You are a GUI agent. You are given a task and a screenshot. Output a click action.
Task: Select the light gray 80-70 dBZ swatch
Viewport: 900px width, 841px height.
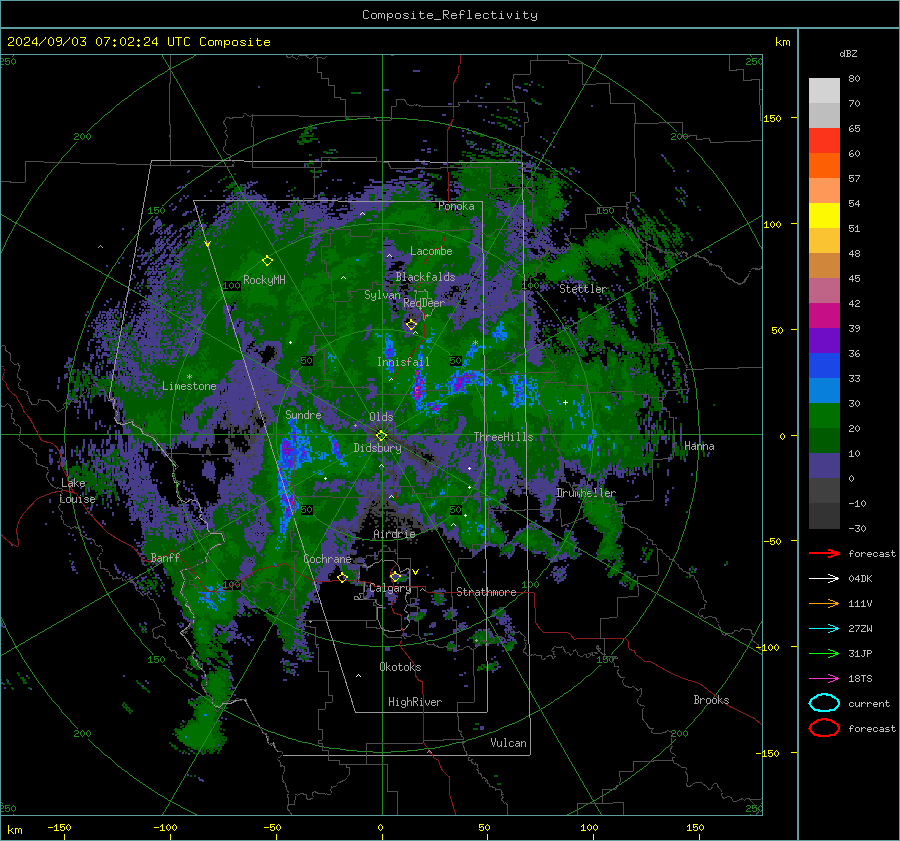point(824,90)
